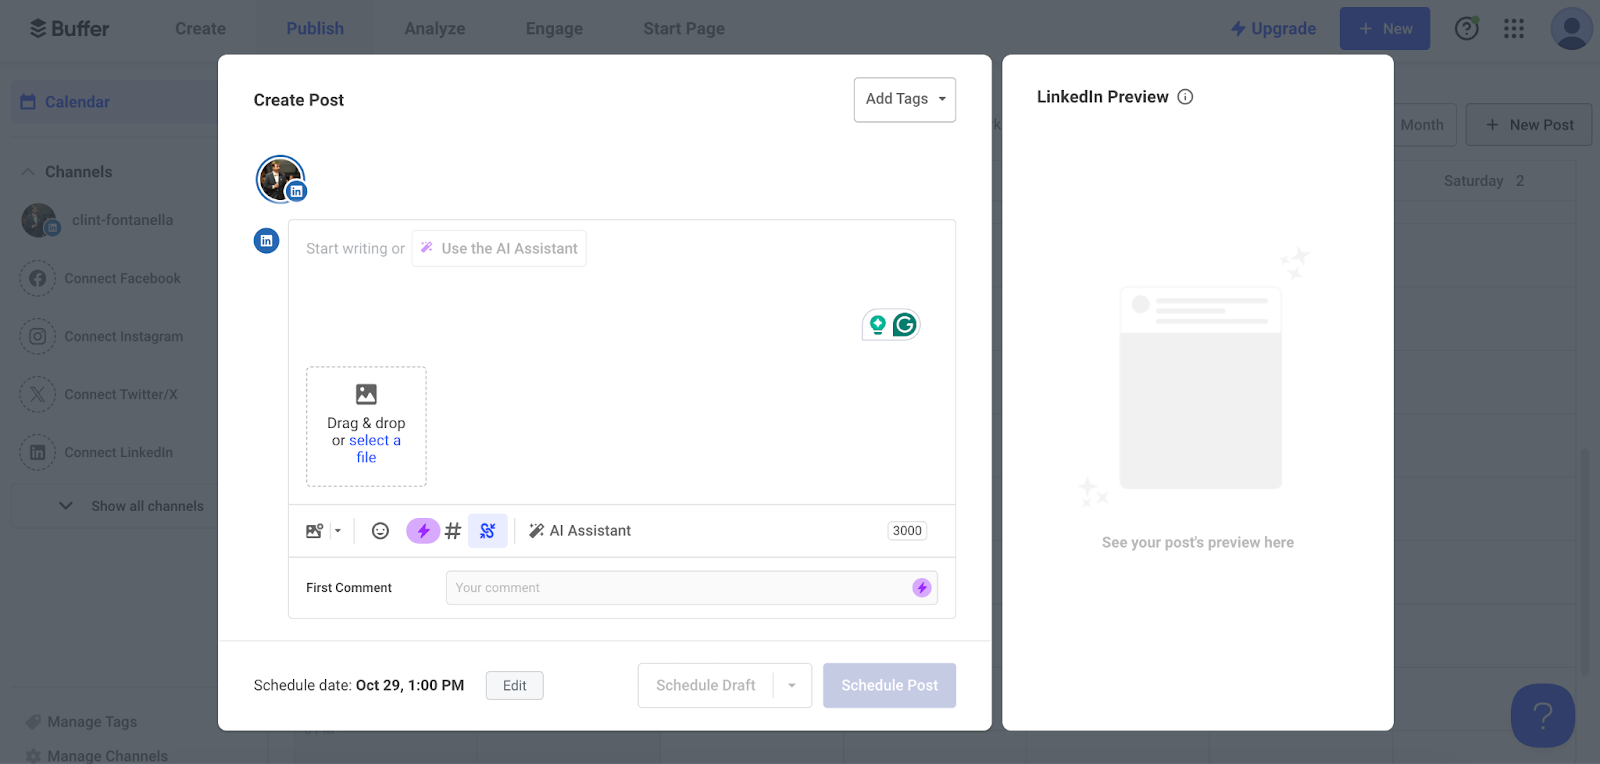1600x764 pixels.
Task: Click the Calendar icon in sidebar
Action: pyautogui.click(x=28, y=102)
